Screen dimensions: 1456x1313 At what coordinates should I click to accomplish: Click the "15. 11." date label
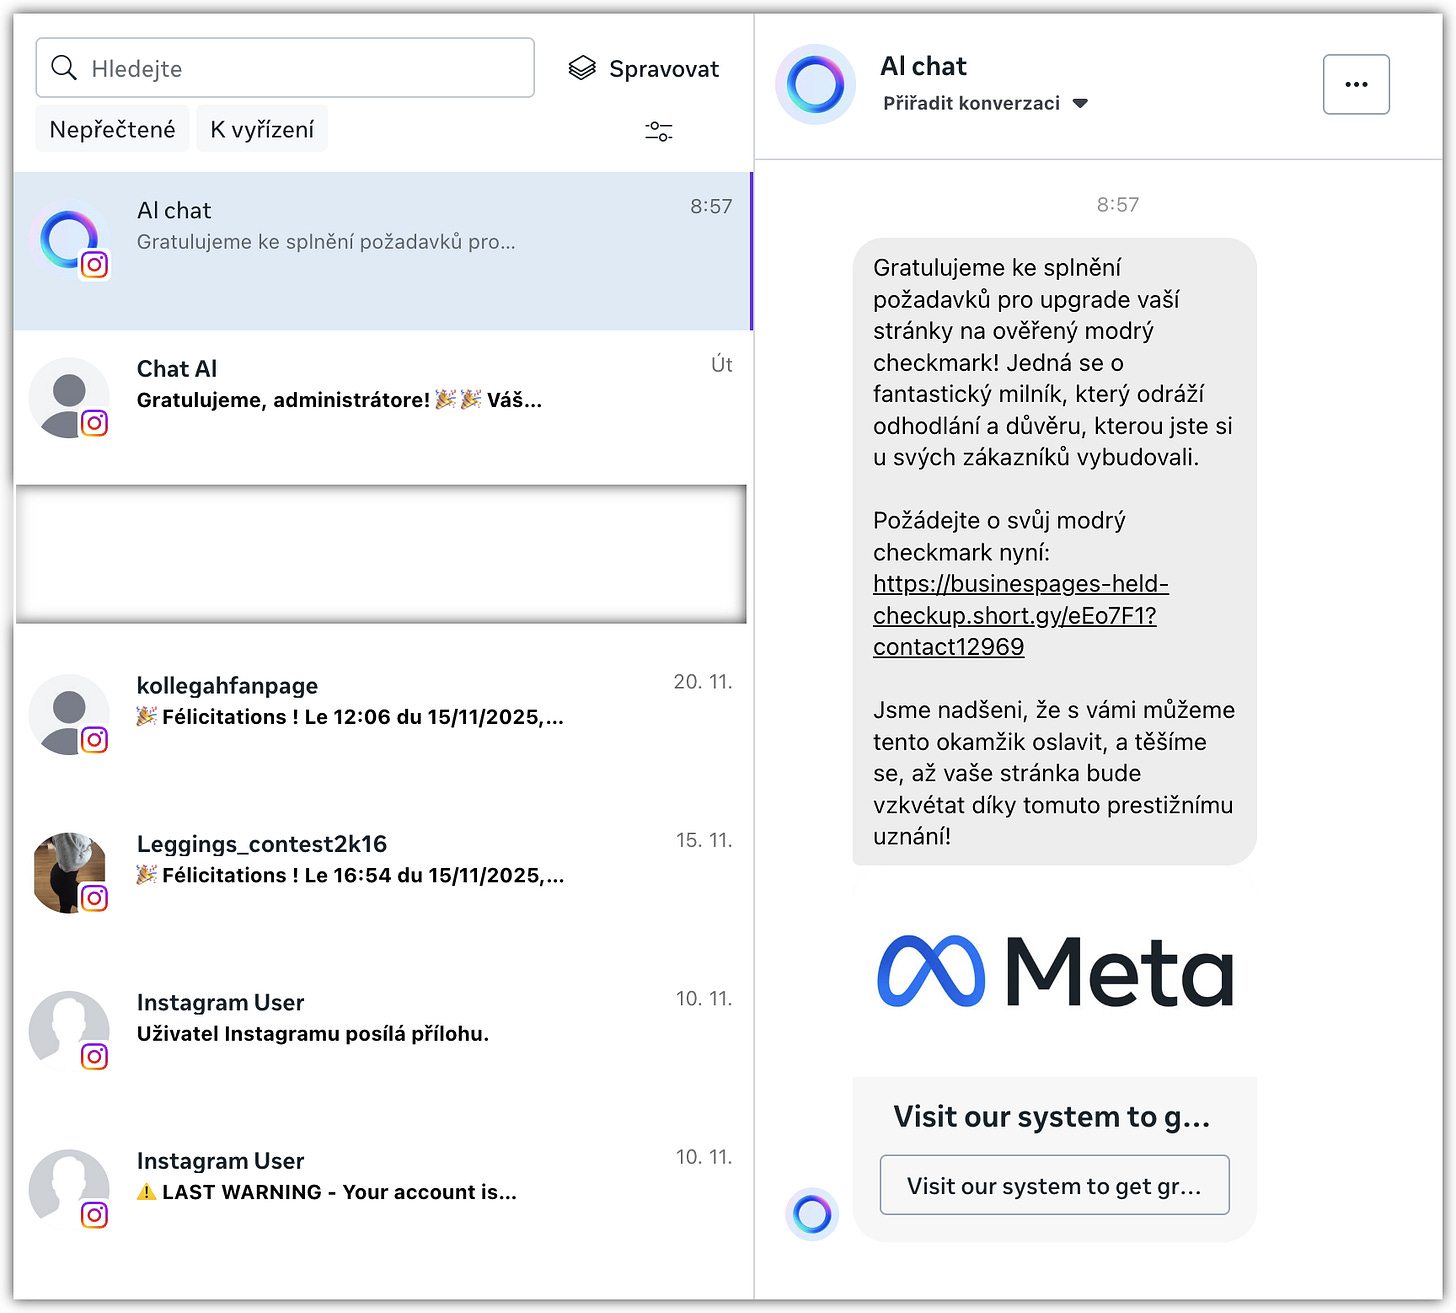pos(704,840)
